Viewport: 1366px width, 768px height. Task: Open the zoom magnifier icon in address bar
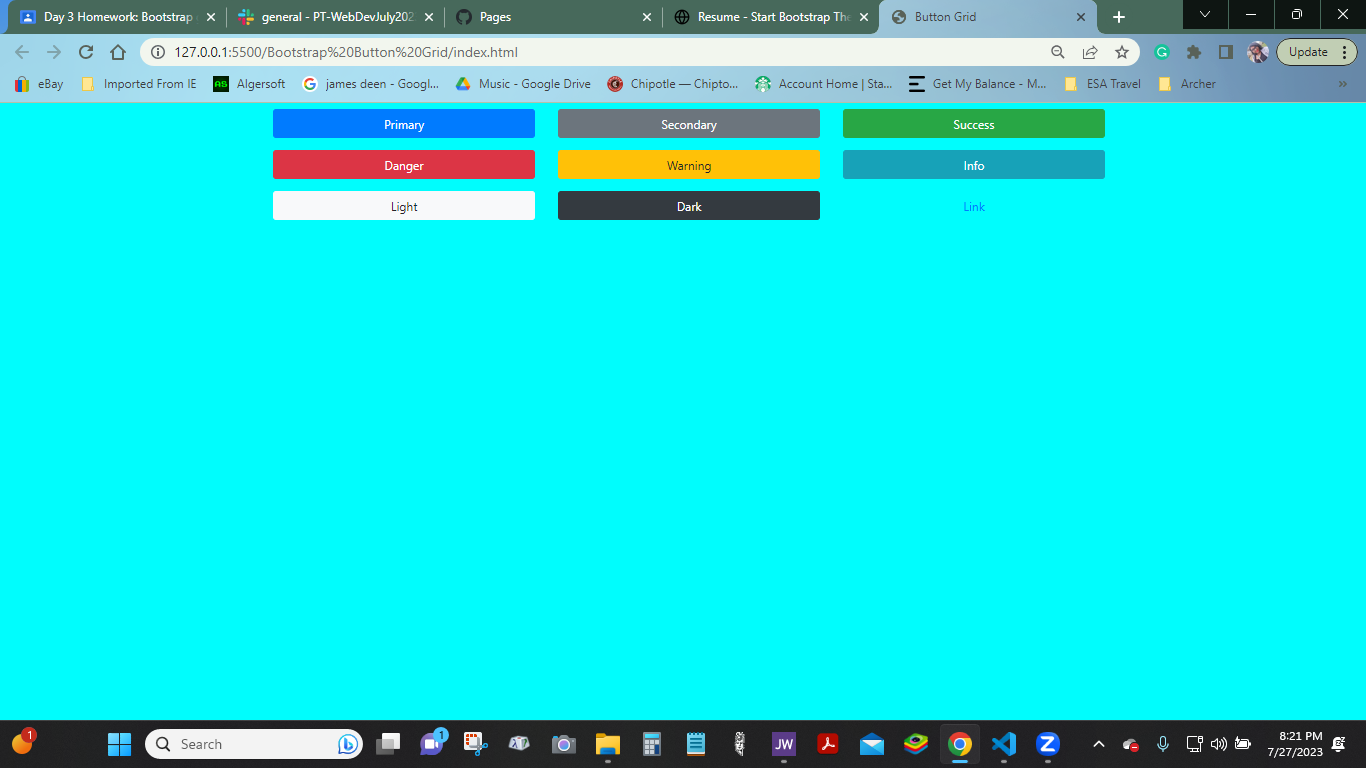pos(1058,52)
